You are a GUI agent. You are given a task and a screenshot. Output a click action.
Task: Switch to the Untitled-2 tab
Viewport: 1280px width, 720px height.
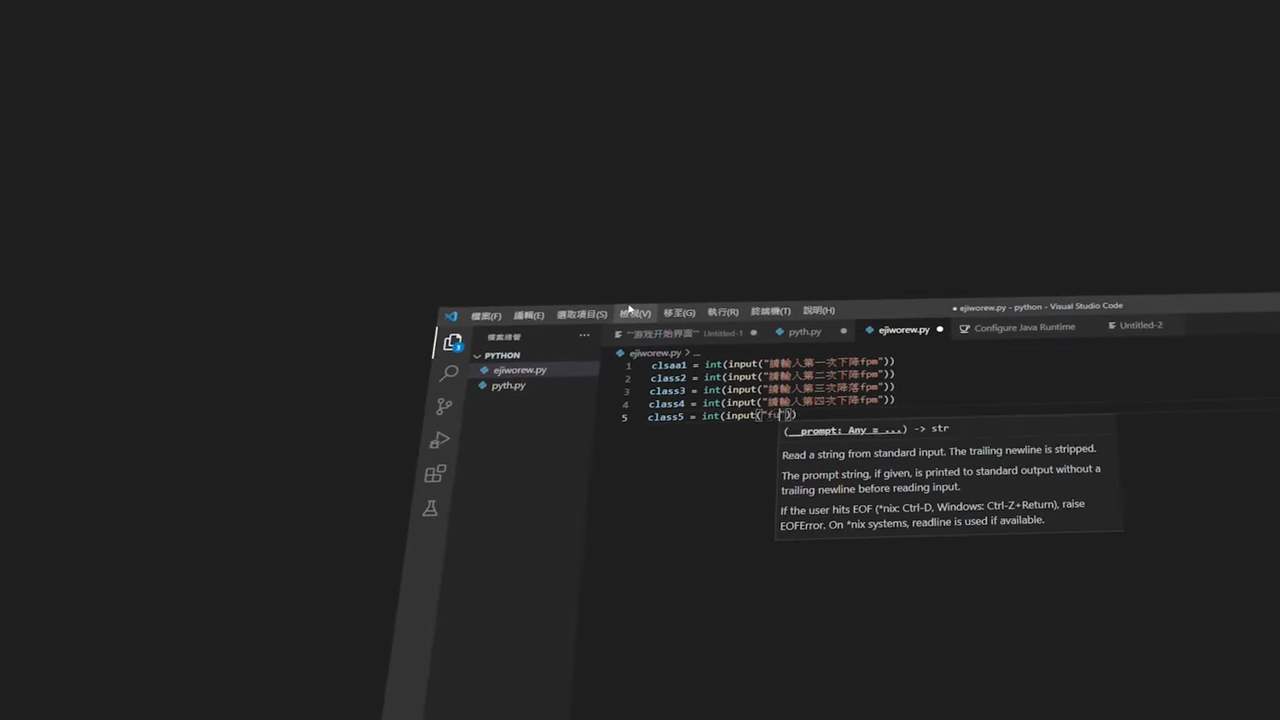pos(1140,325)
